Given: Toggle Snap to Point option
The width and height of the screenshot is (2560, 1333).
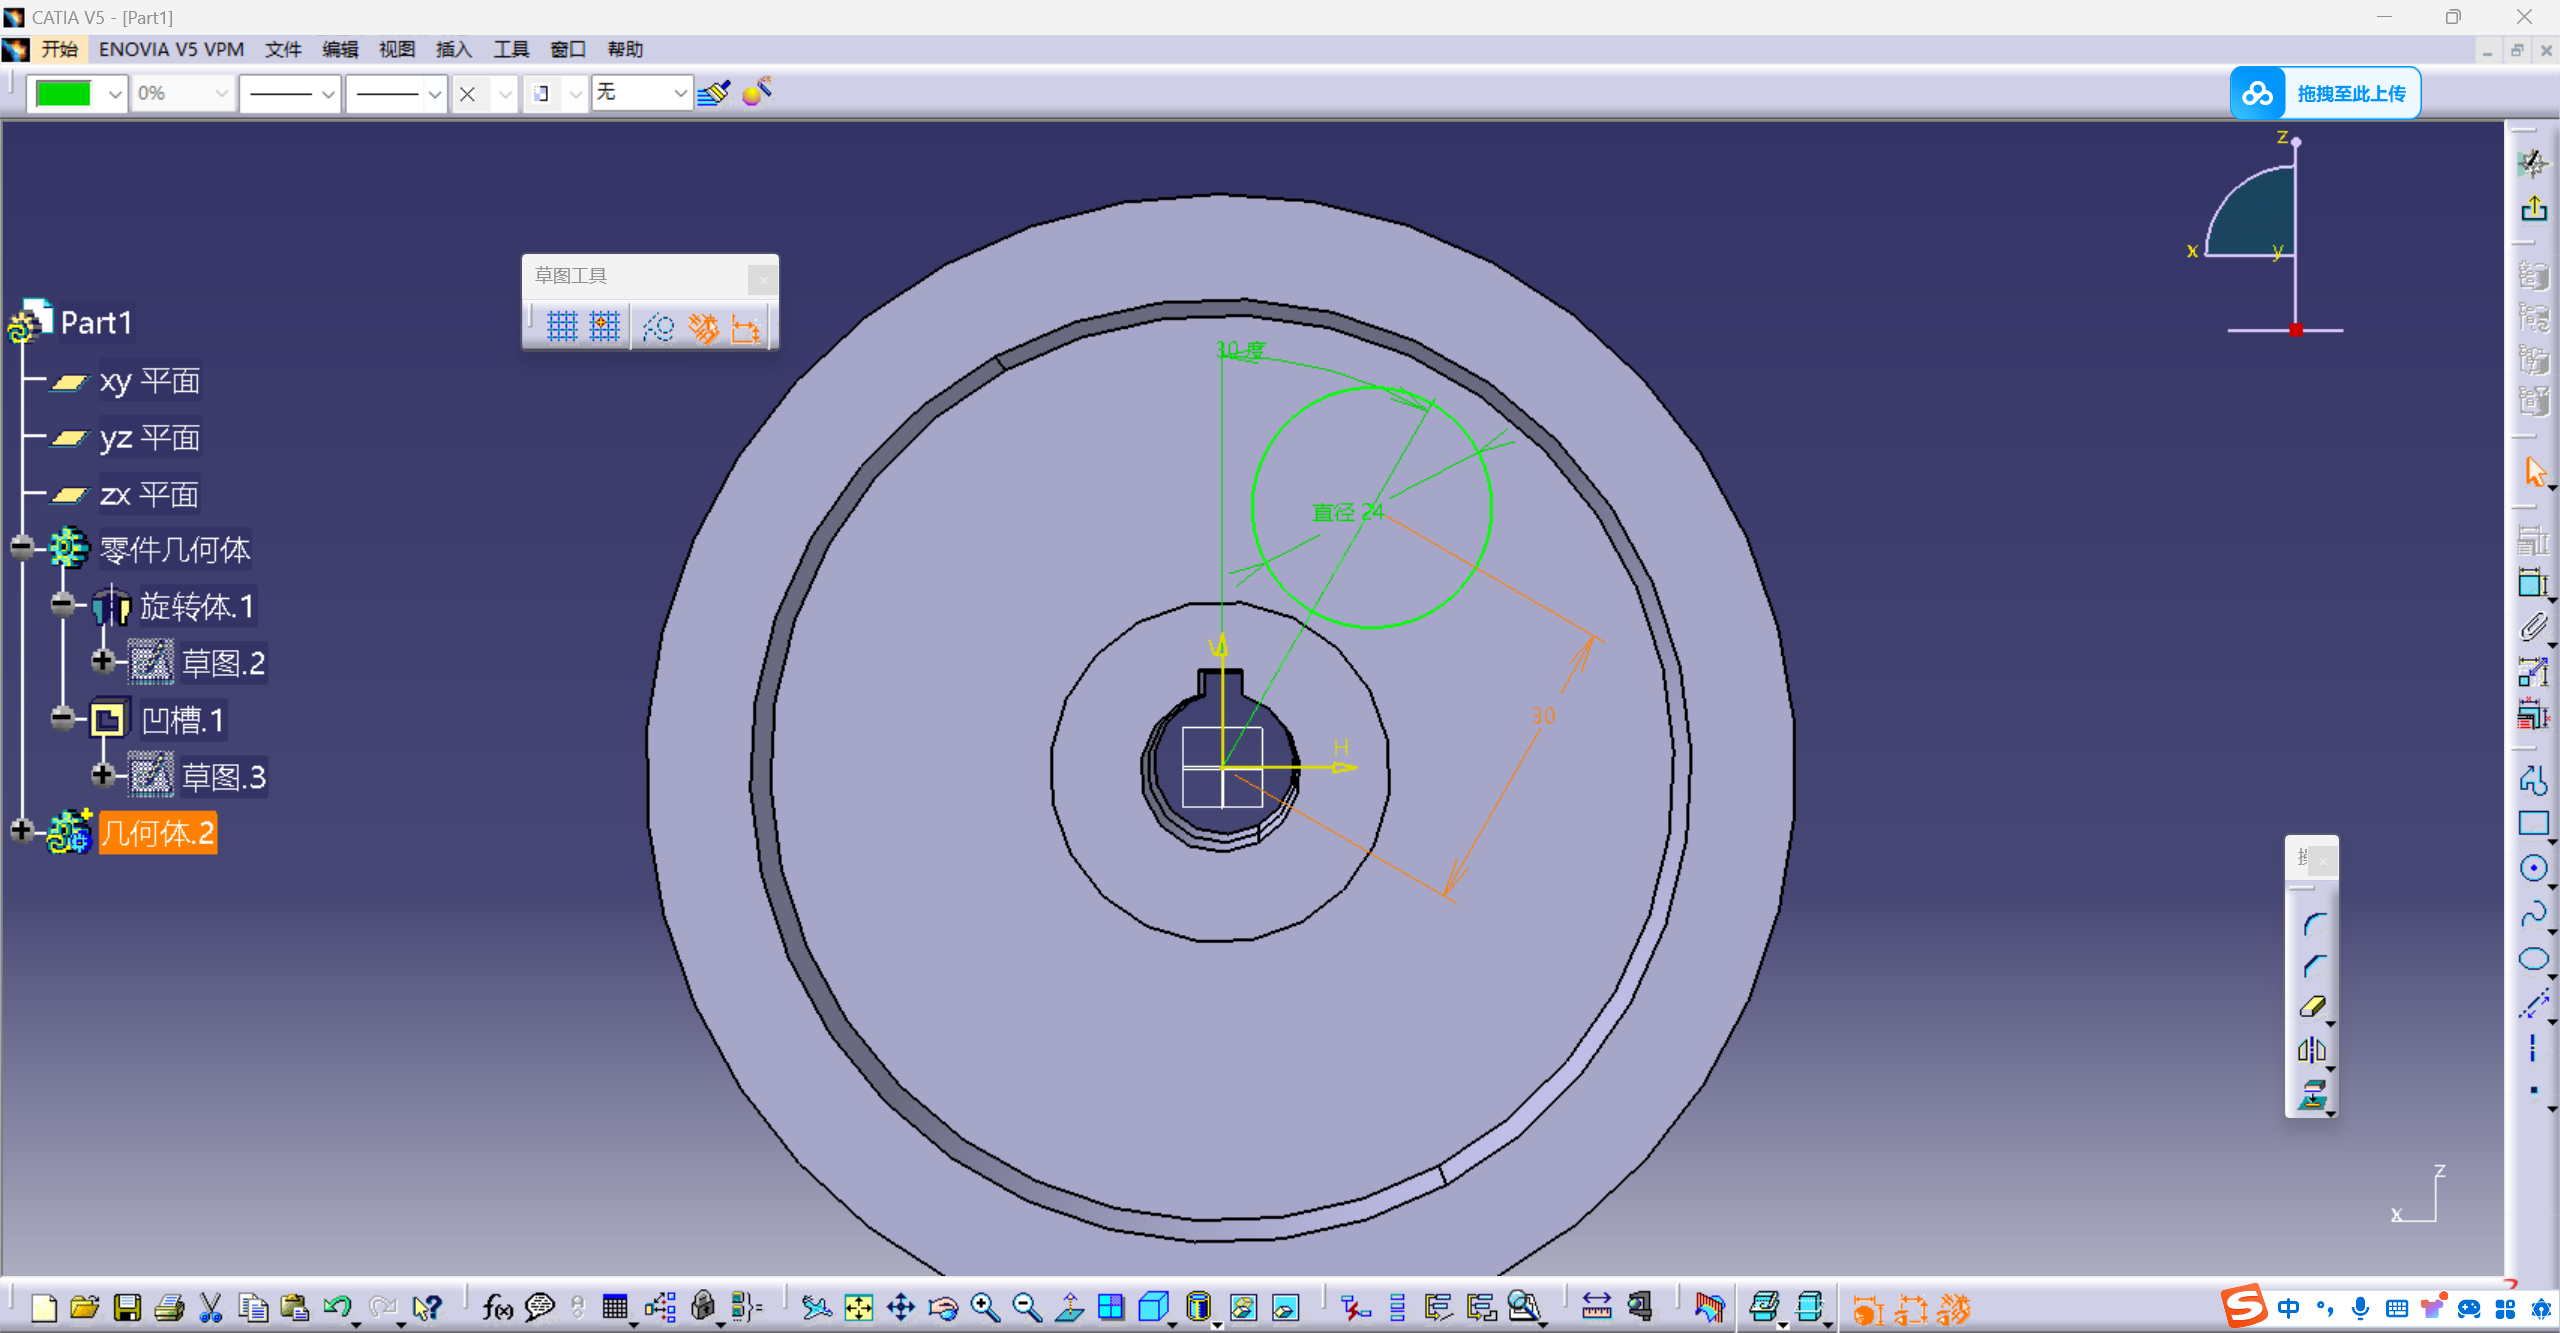Looking at the screenshot, I should click(x=605, y=326).
